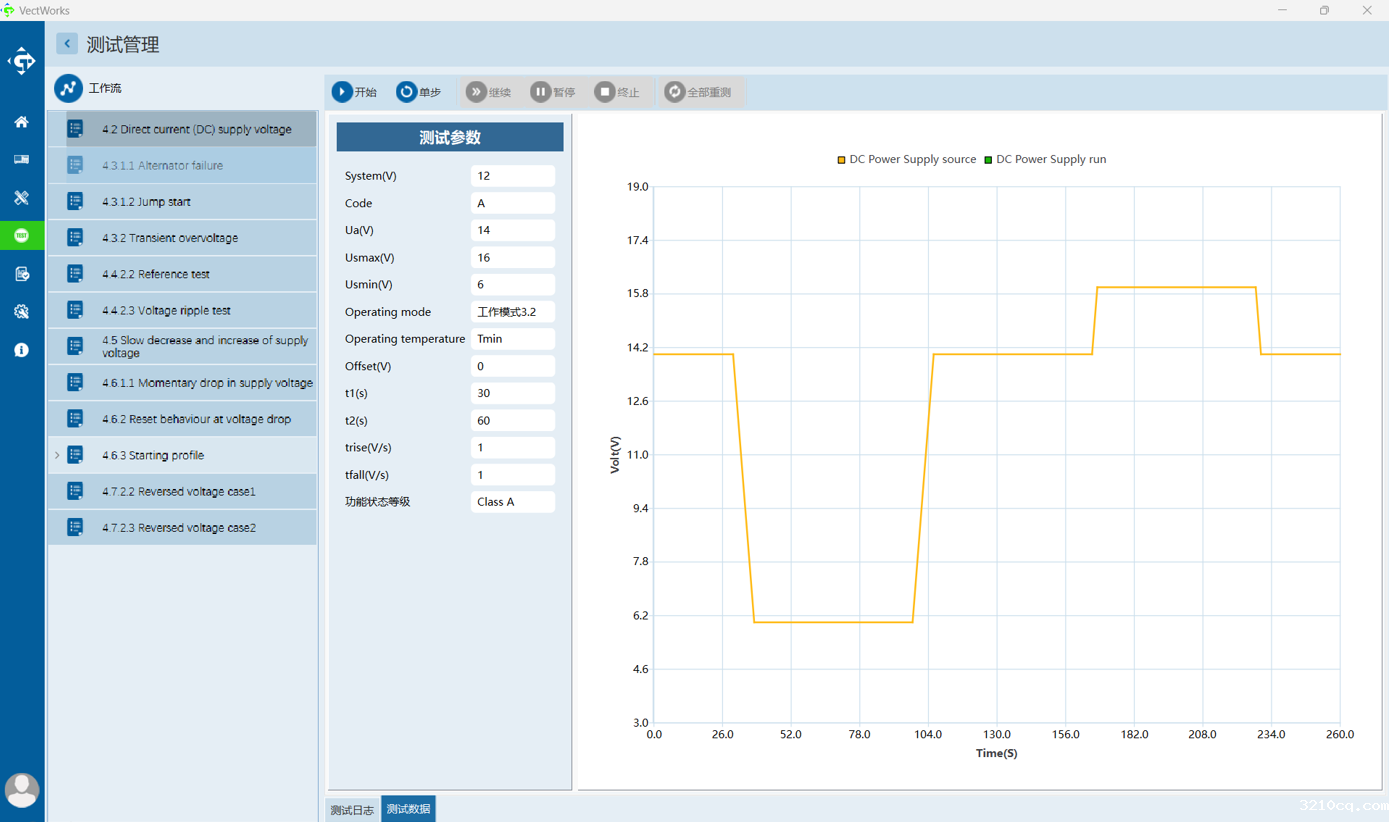Screen dimensions: 1390x822
Task: Open the Operating temperature Tmin field
Action: point(512,339)
